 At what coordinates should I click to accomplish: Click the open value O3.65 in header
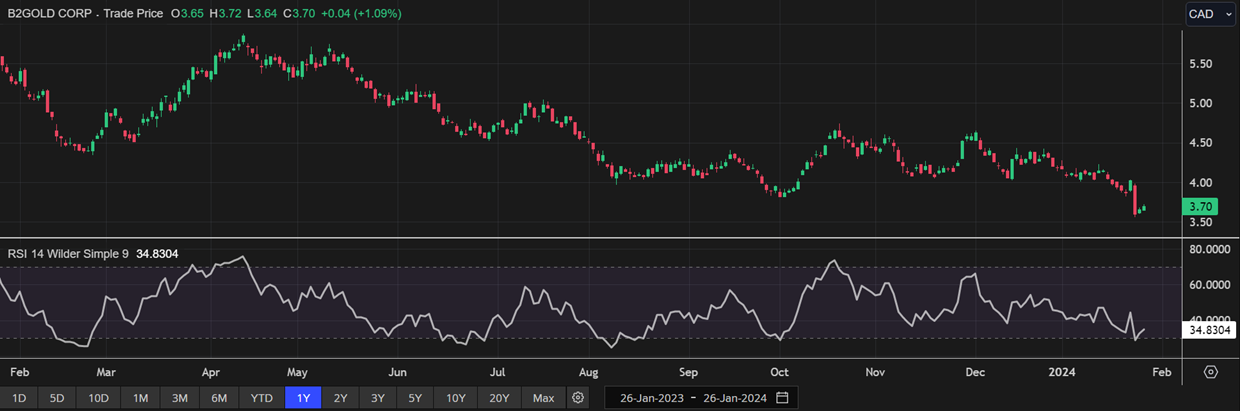(x=188, y=15)
